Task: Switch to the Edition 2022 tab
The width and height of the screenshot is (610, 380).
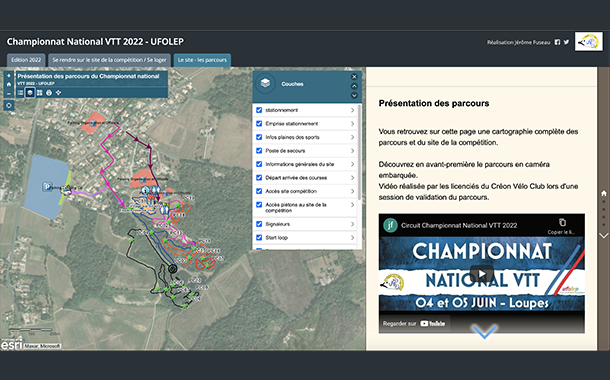Action: pyautogui.click(x=26, y=60)
